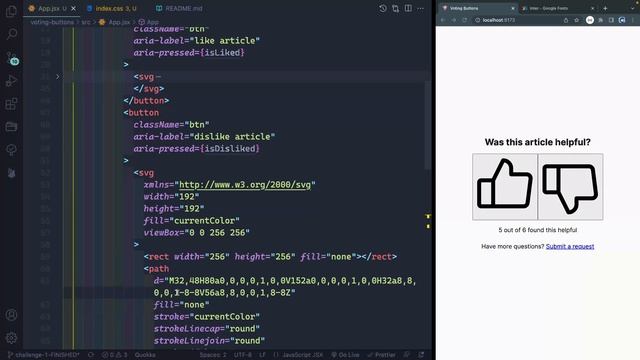Viewport: 640px width, 360px height.
Task: Close the App.jsx editor tab
Action: coord(73,8)
